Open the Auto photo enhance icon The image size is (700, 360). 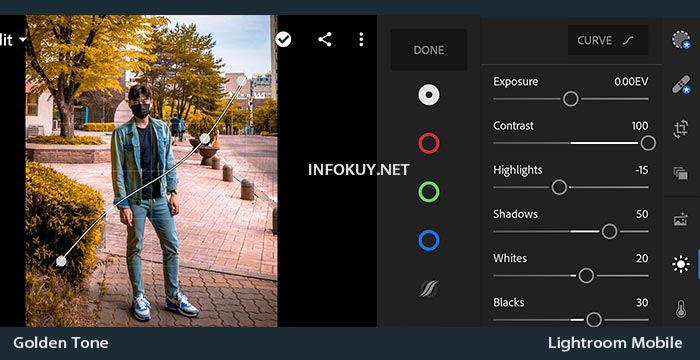(x=681, y=220)
